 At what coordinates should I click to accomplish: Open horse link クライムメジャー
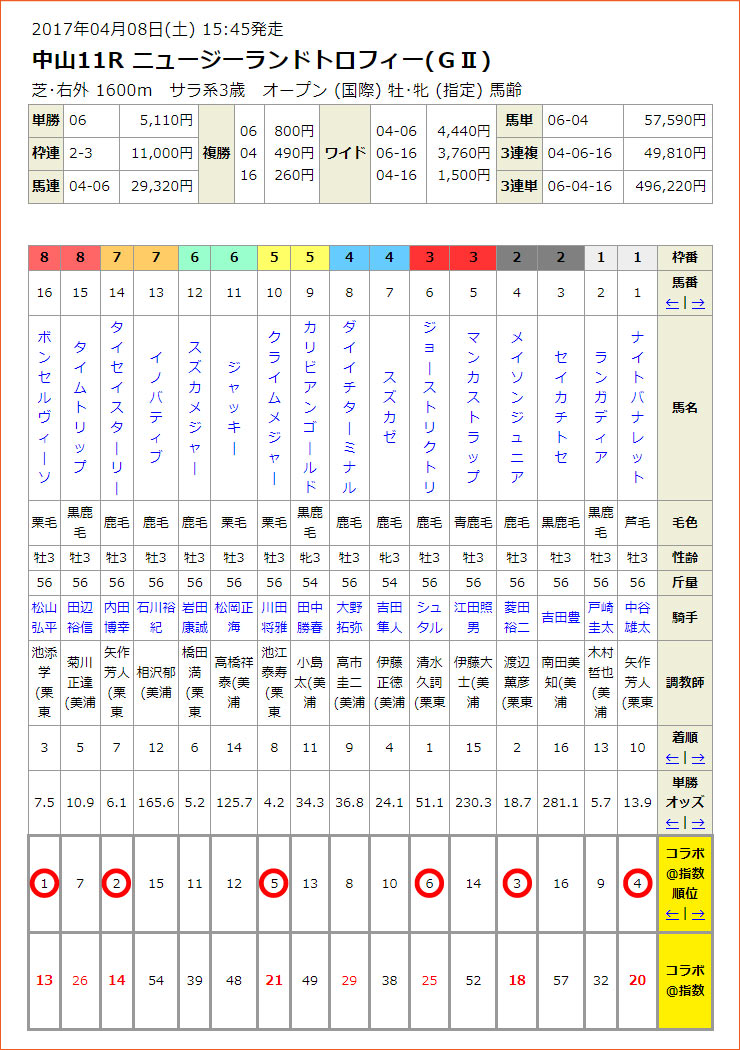click(274, 408)
